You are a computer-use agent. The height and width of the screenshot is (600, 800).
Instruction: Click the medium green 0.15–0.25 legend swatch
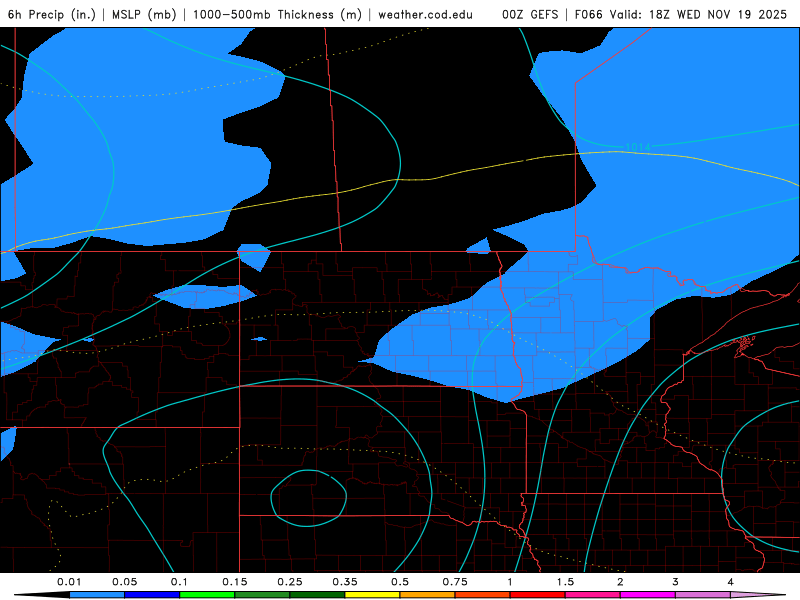[262, 595]
